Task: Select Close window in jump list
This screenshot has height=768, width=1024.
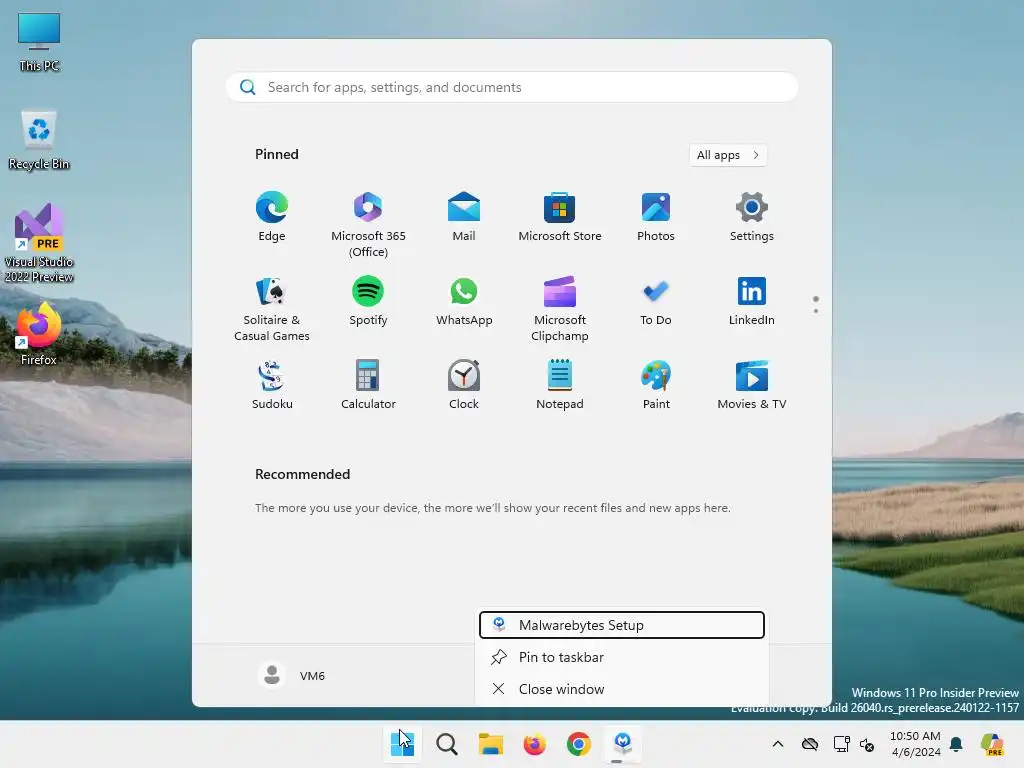Action: click(622, 689)
